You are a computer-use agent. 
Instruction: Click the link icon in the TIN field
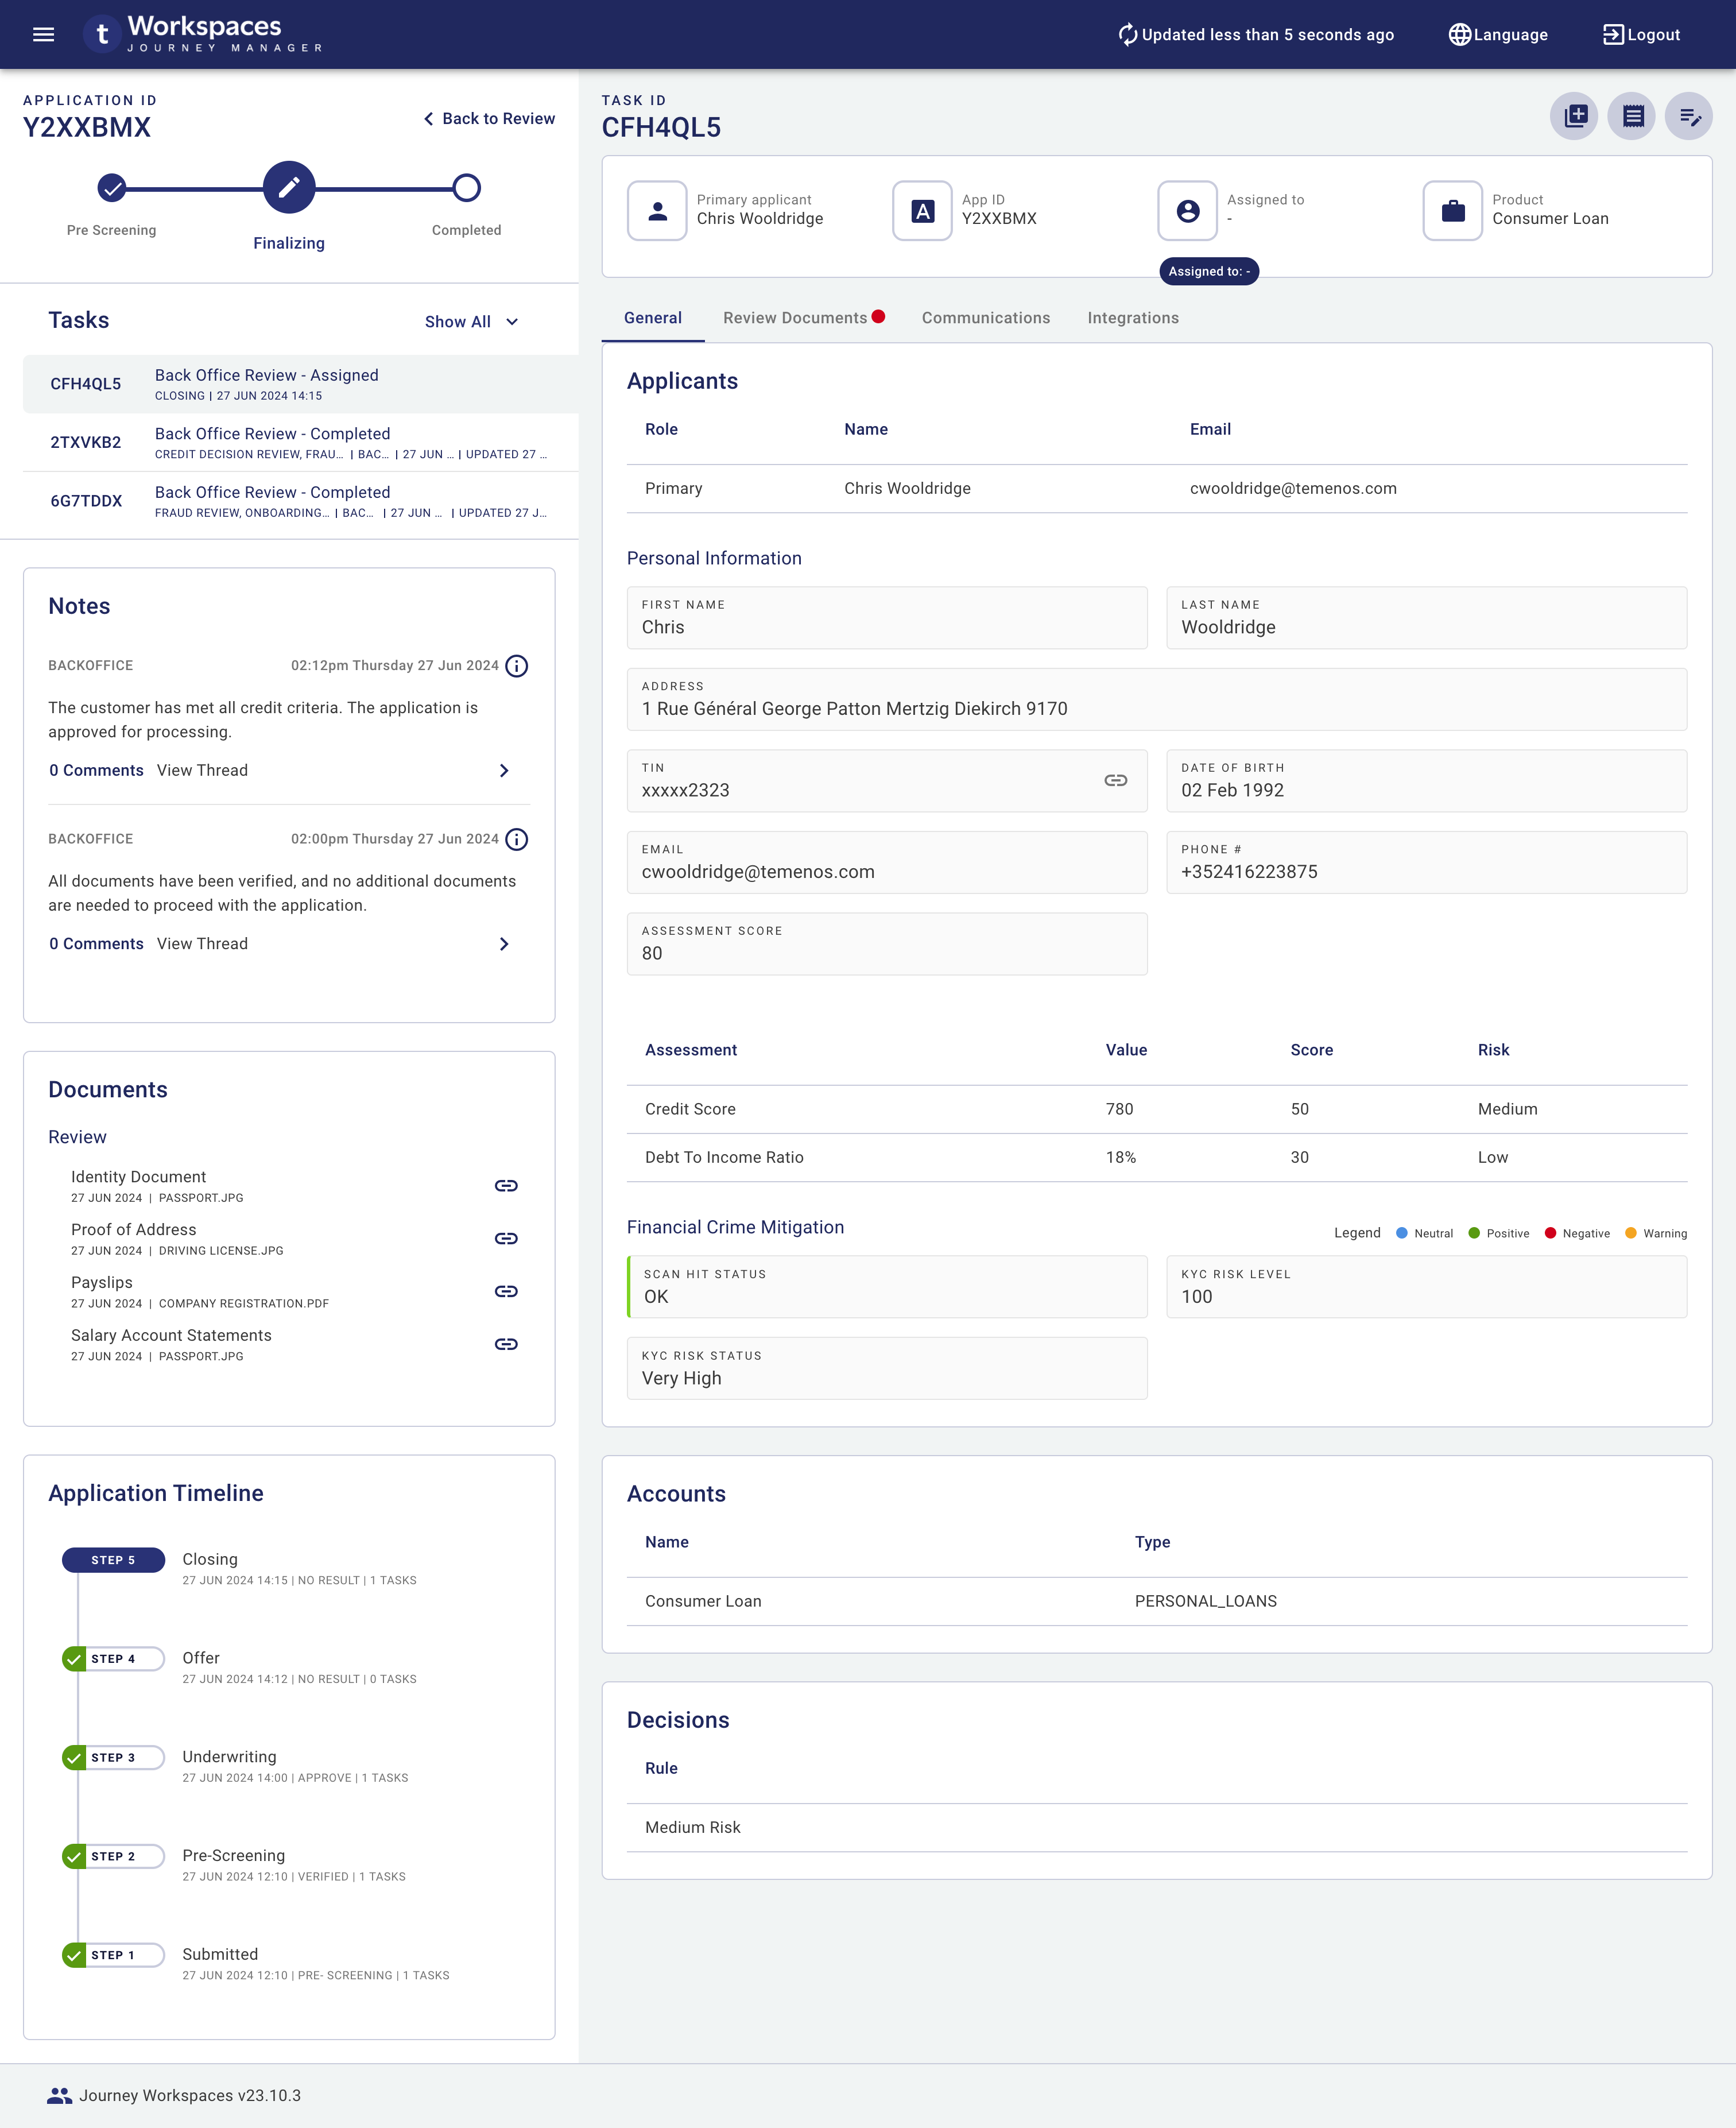[1115, 781]
